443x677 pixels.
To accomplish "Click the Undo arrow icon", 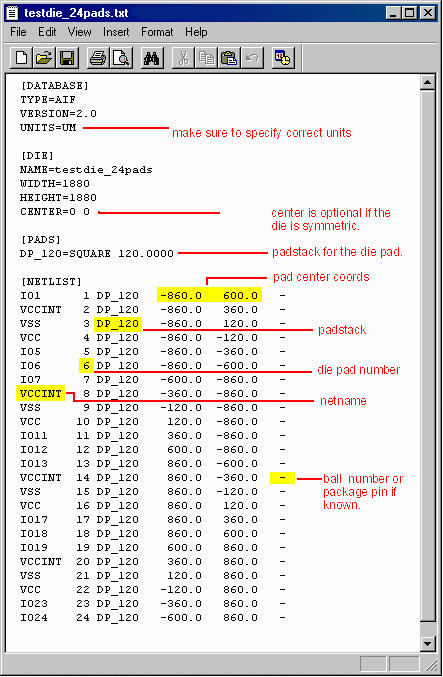I will pyautogui.click(x=252, y=57).
